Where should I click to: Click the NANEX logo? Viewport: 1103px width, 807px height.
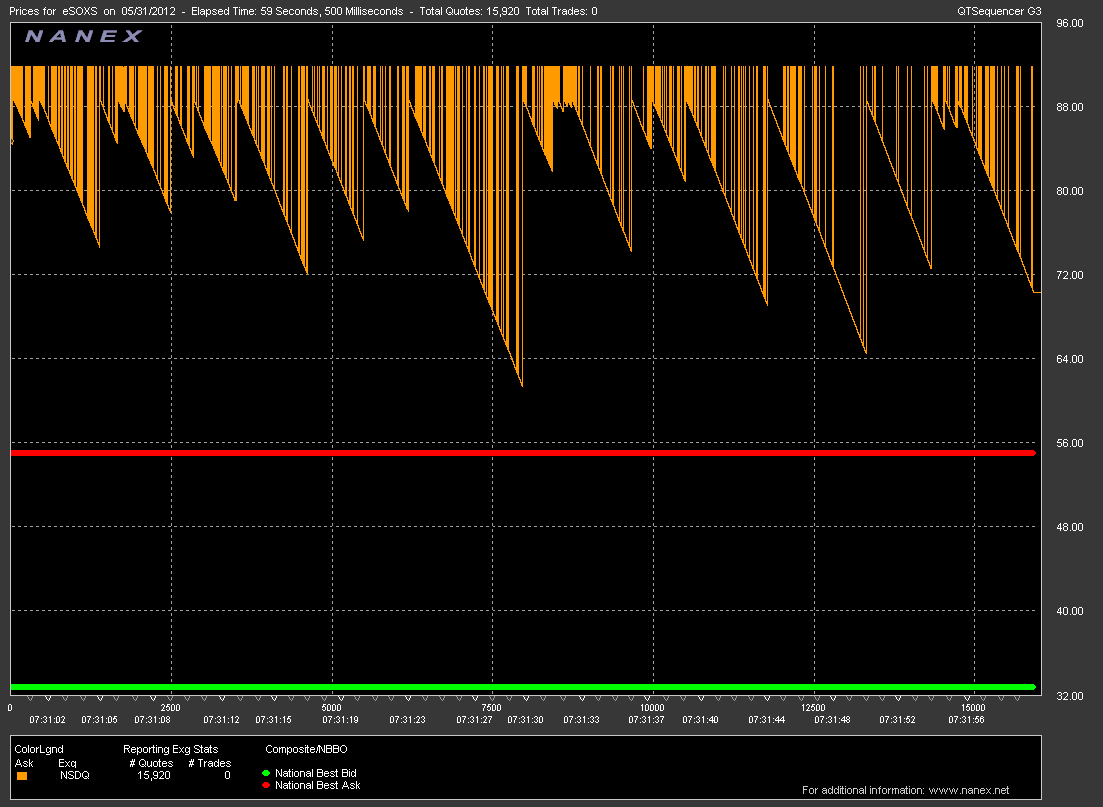click(83, 37)
